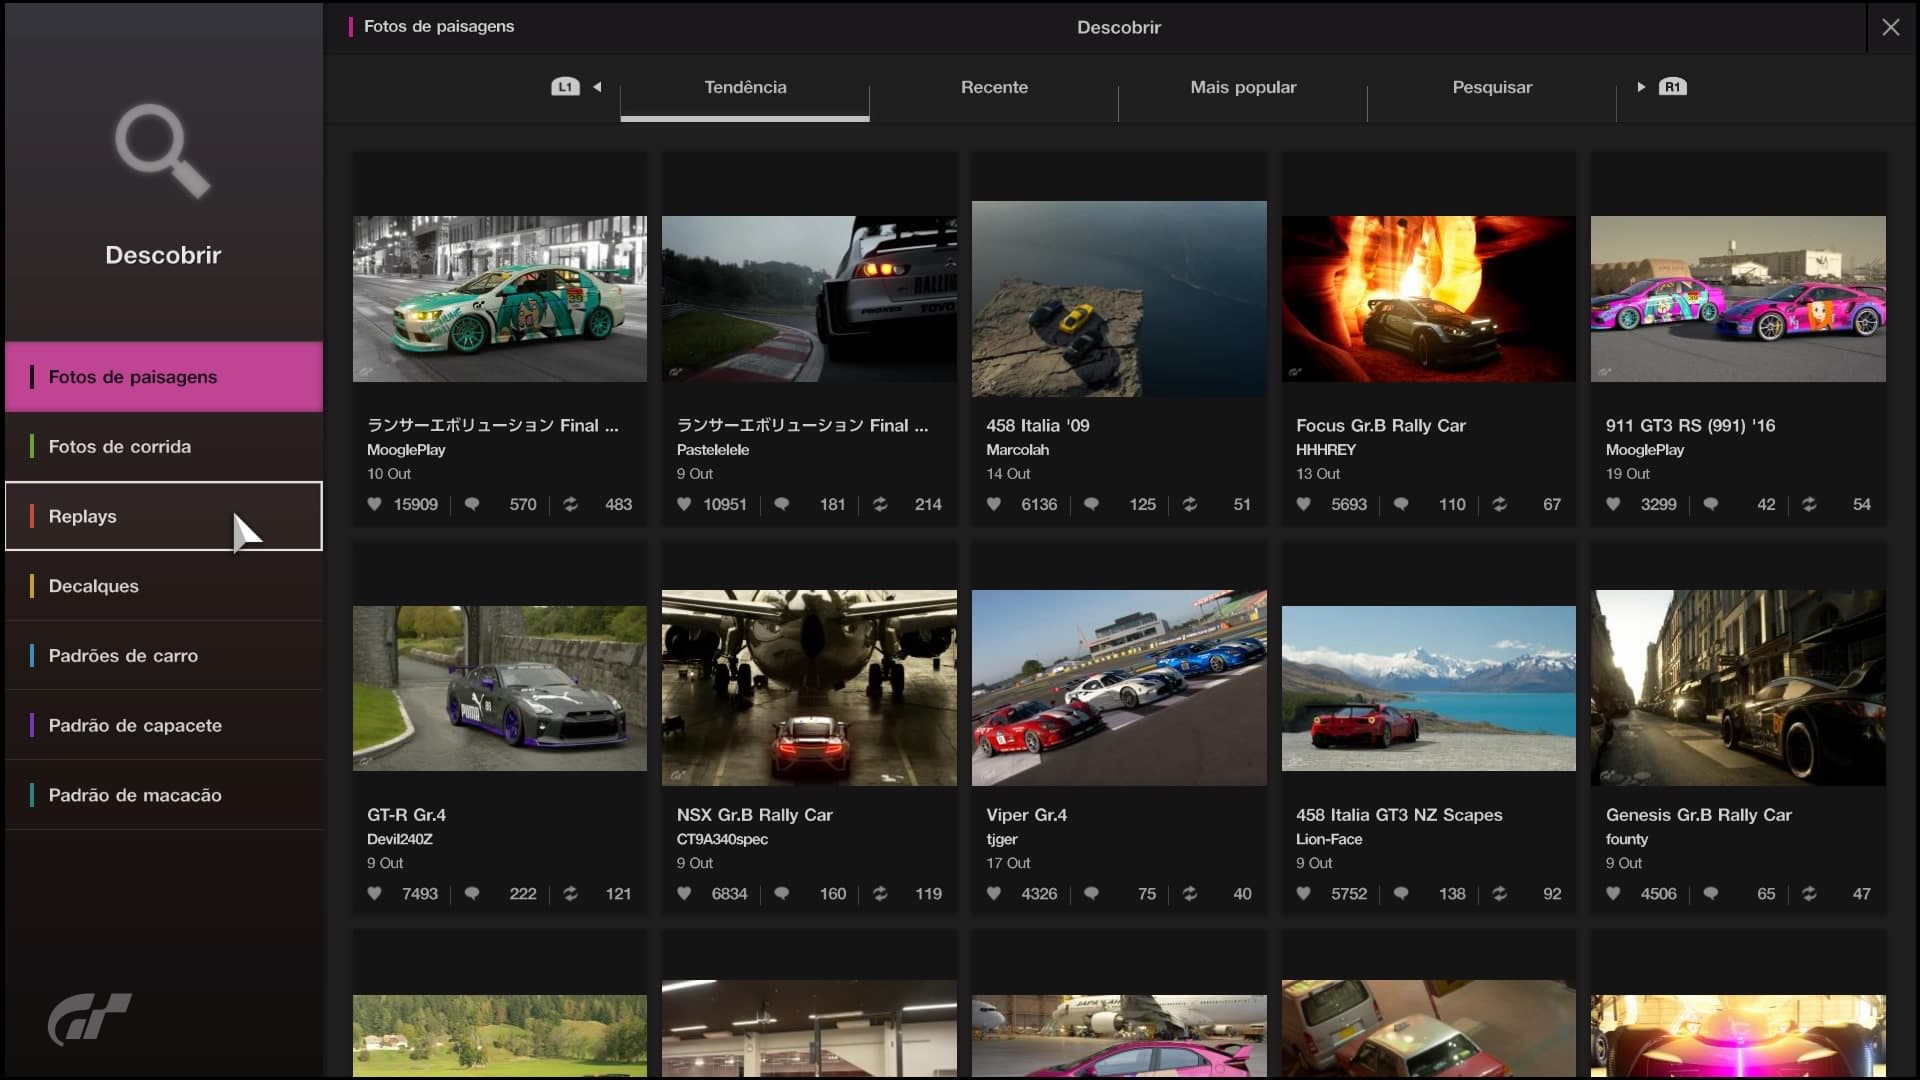Viewport: 1920px width, 1080px height.
Task: Open Padrão de macacão category
Action: click(x=164, y=795)
